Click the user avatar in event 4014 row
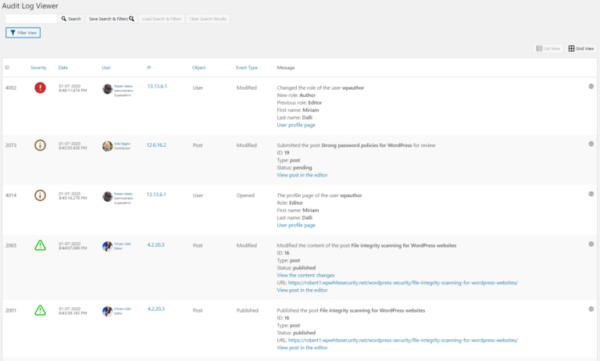 pyautogui.click(x=107, y=196)
